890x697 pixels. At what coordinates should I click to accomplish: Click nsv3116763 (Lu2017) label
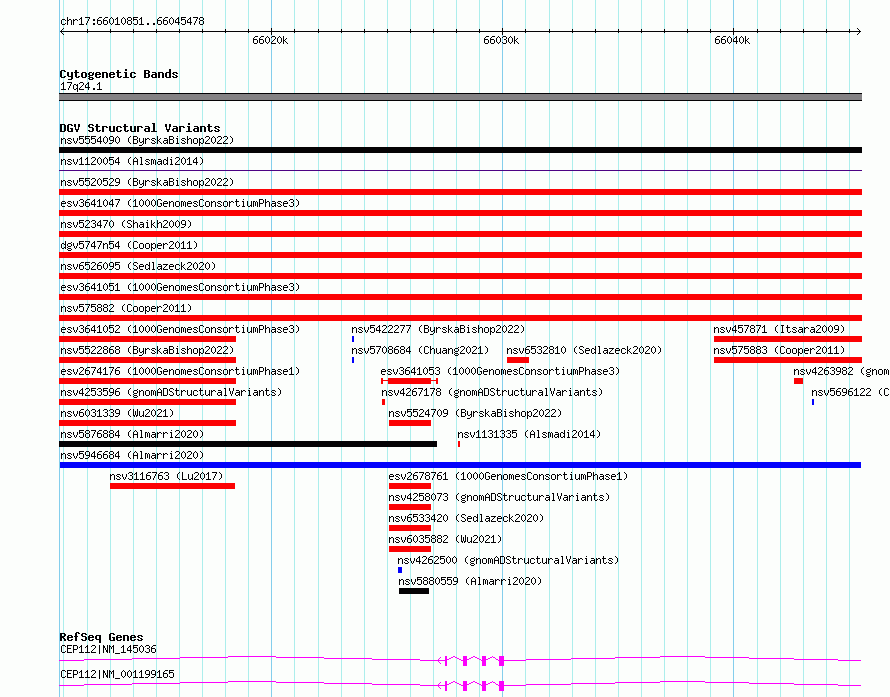click(x=166, y=476)
